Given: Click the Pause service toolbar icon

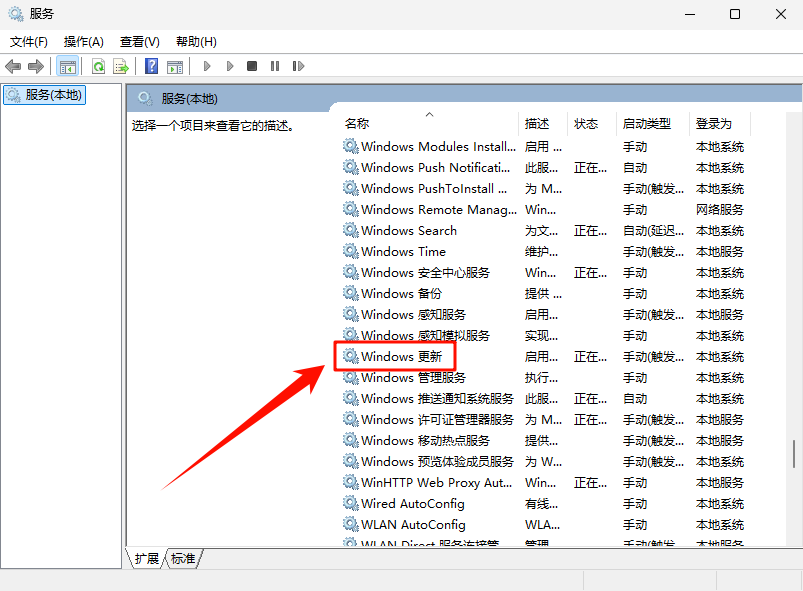Looking at the screenshot, I should click(275, 66).
